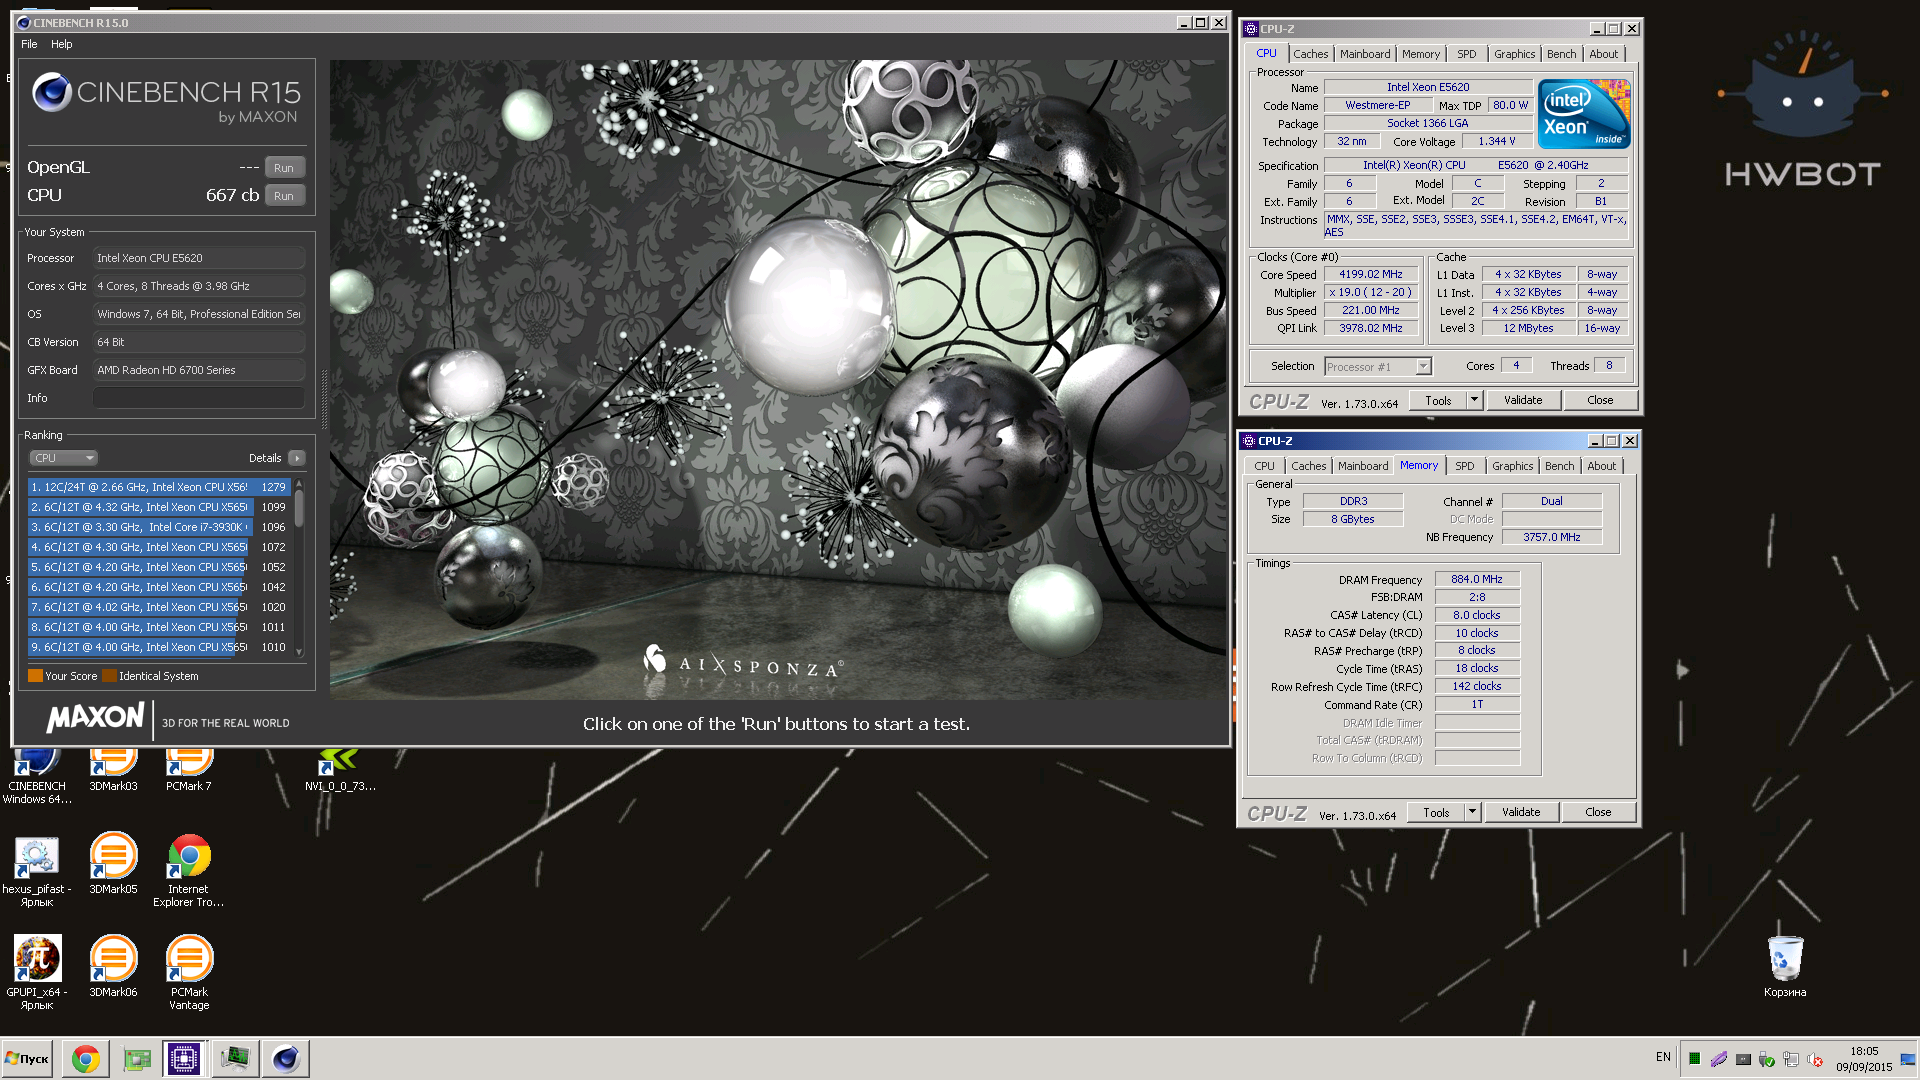Viewport: 1920px width, 1080px height.
Task: Open Tools dropdown arrow in bottom CPU-Z
Action: coord(1472,812)
